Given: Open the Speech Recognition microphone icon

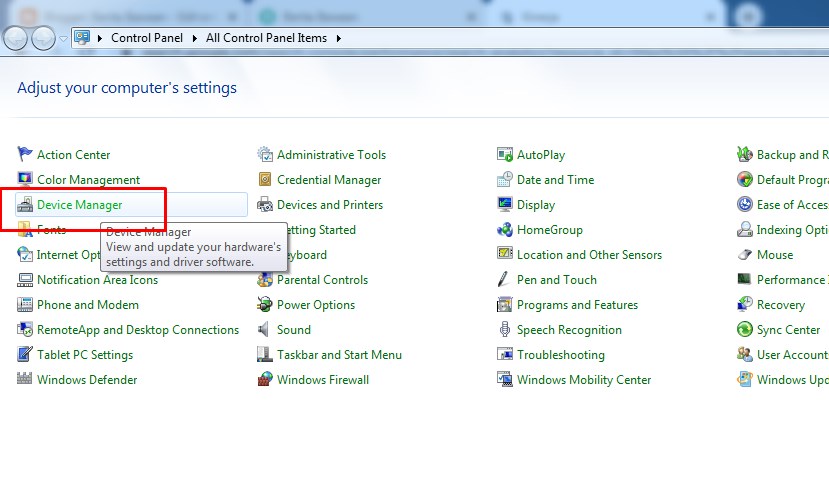Looking at the screenshot, I should coord(504,329).
